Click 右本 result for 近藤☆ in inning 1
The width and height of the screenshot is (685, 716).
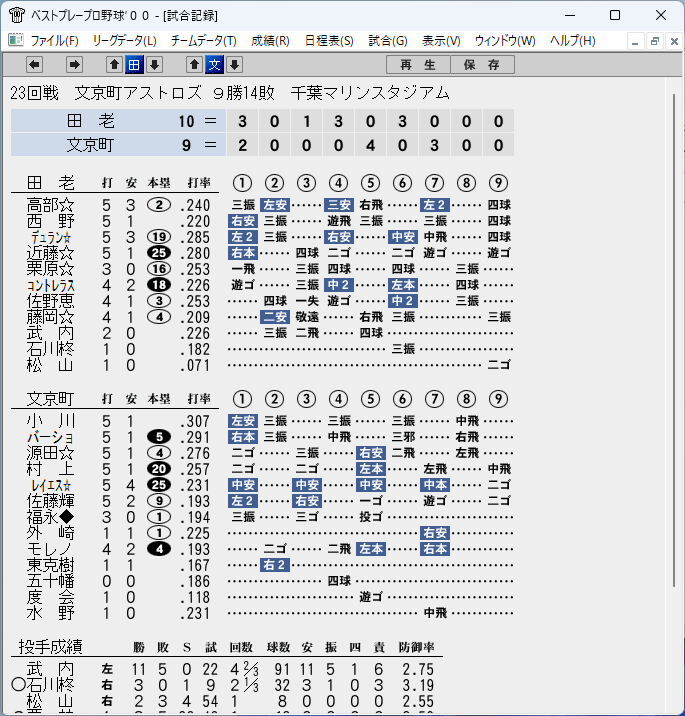[243, 253]
